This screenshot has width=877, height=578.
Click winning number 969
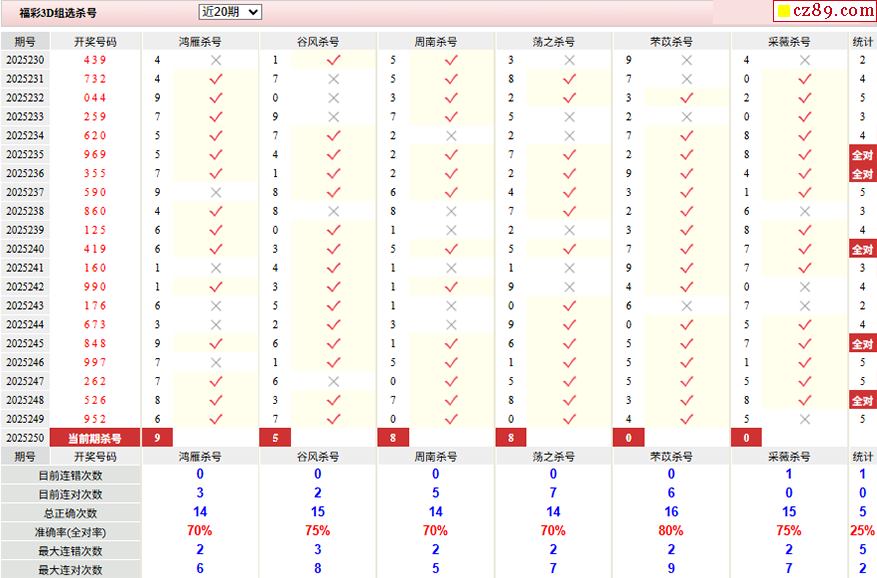[95, 154]
